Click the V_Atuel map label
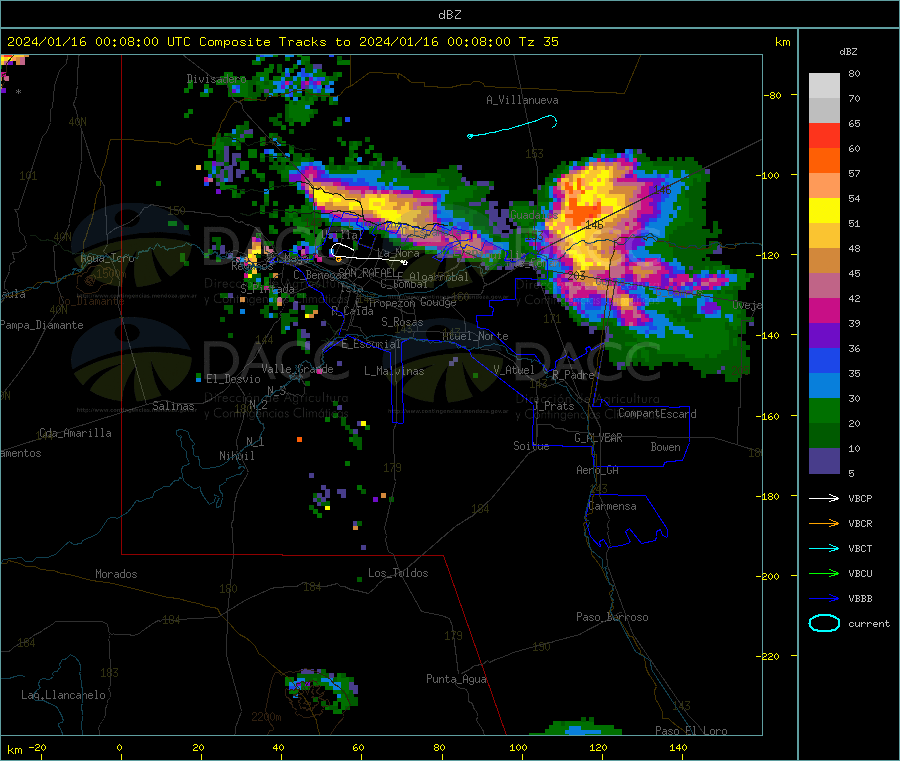This screenshot has height=761, width=900. point(514,370)
